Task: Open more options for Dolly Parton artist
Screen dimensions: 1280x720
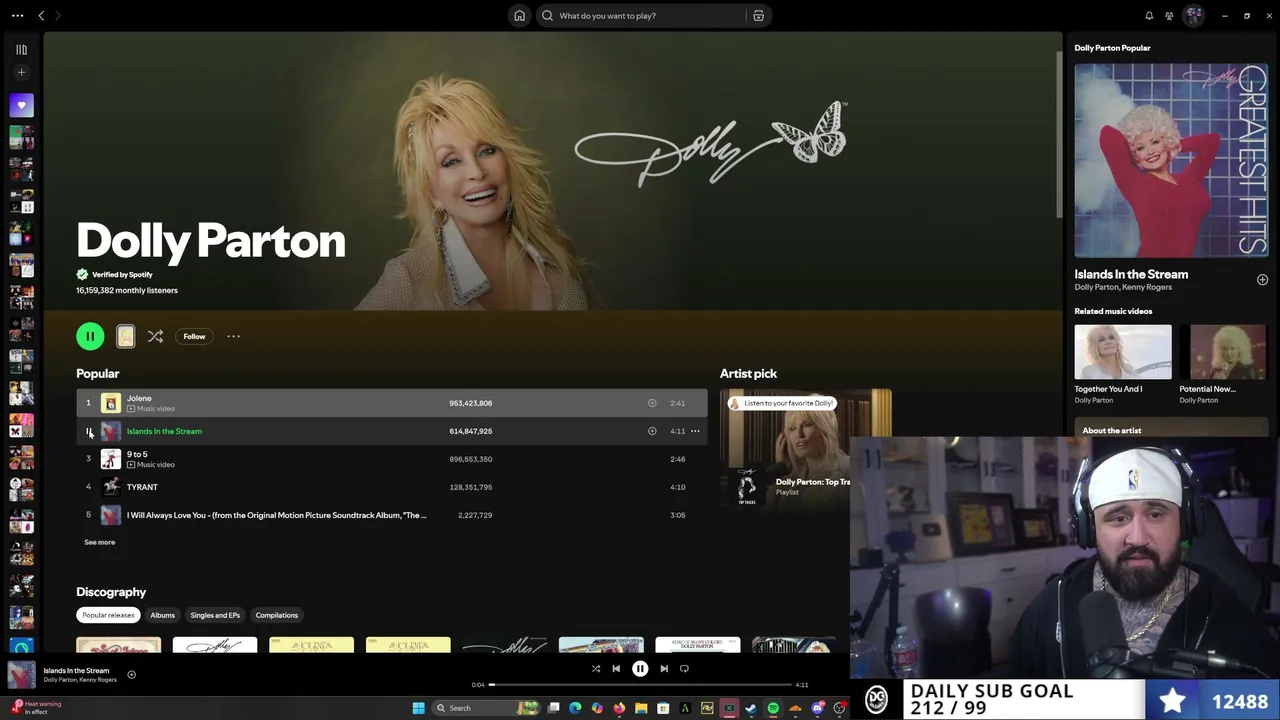Action: click(x=233, y=336)
